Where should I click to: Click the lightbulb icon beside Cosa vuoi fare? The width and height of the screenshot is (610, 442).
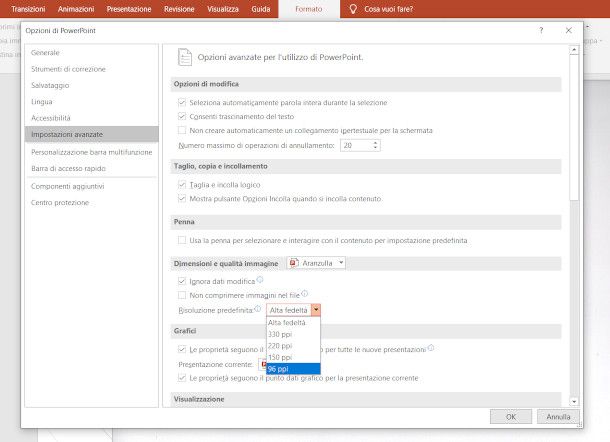353,9
